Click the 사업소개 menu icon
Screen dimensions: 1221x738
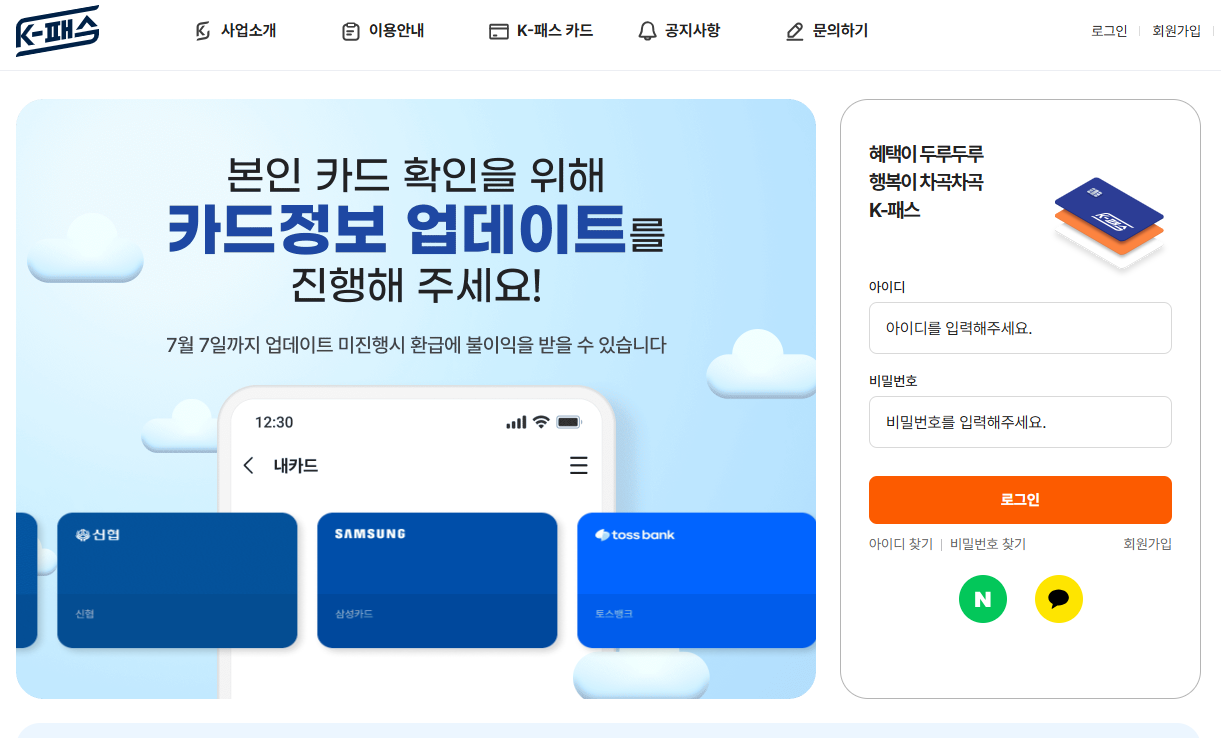coord(203,31)
